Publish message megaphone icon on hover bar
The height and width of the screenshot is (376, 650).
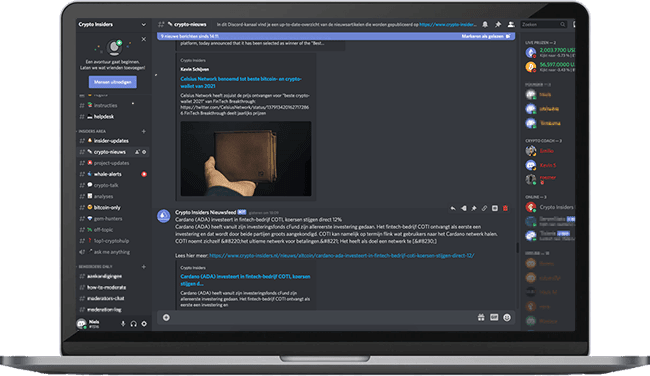pyautogui.click(x=463, y=209)
